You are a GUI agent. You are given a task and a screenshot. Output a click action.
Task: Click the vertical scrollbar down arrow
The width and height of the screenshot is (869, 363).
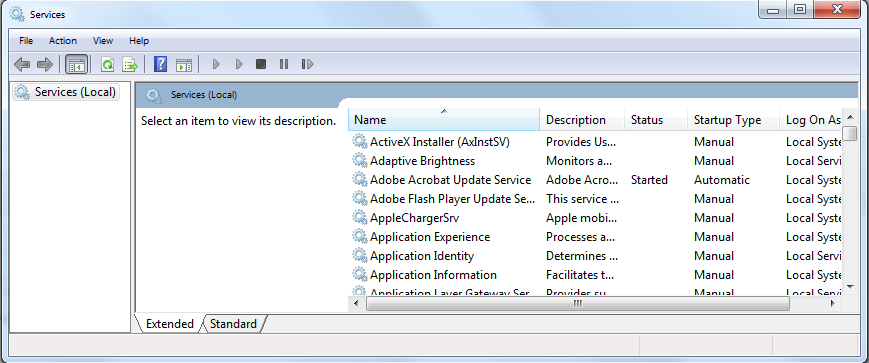(x=850, y=287)
